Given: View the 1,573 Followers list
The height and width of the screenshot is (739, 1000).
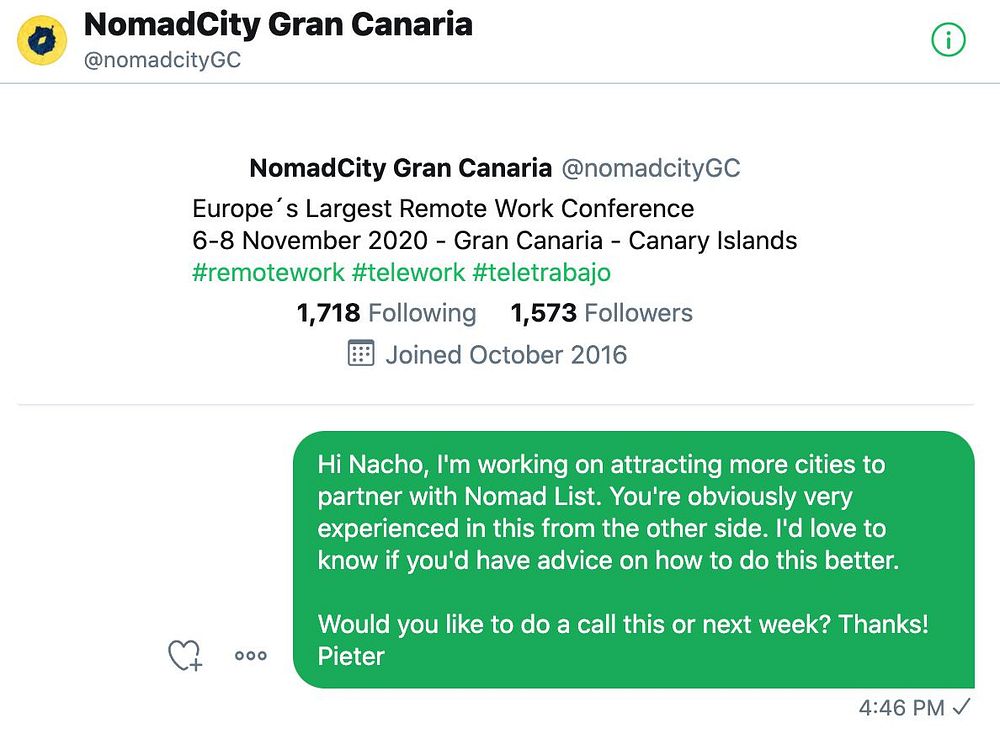Looking at the screenshot, I should point(601,313).
